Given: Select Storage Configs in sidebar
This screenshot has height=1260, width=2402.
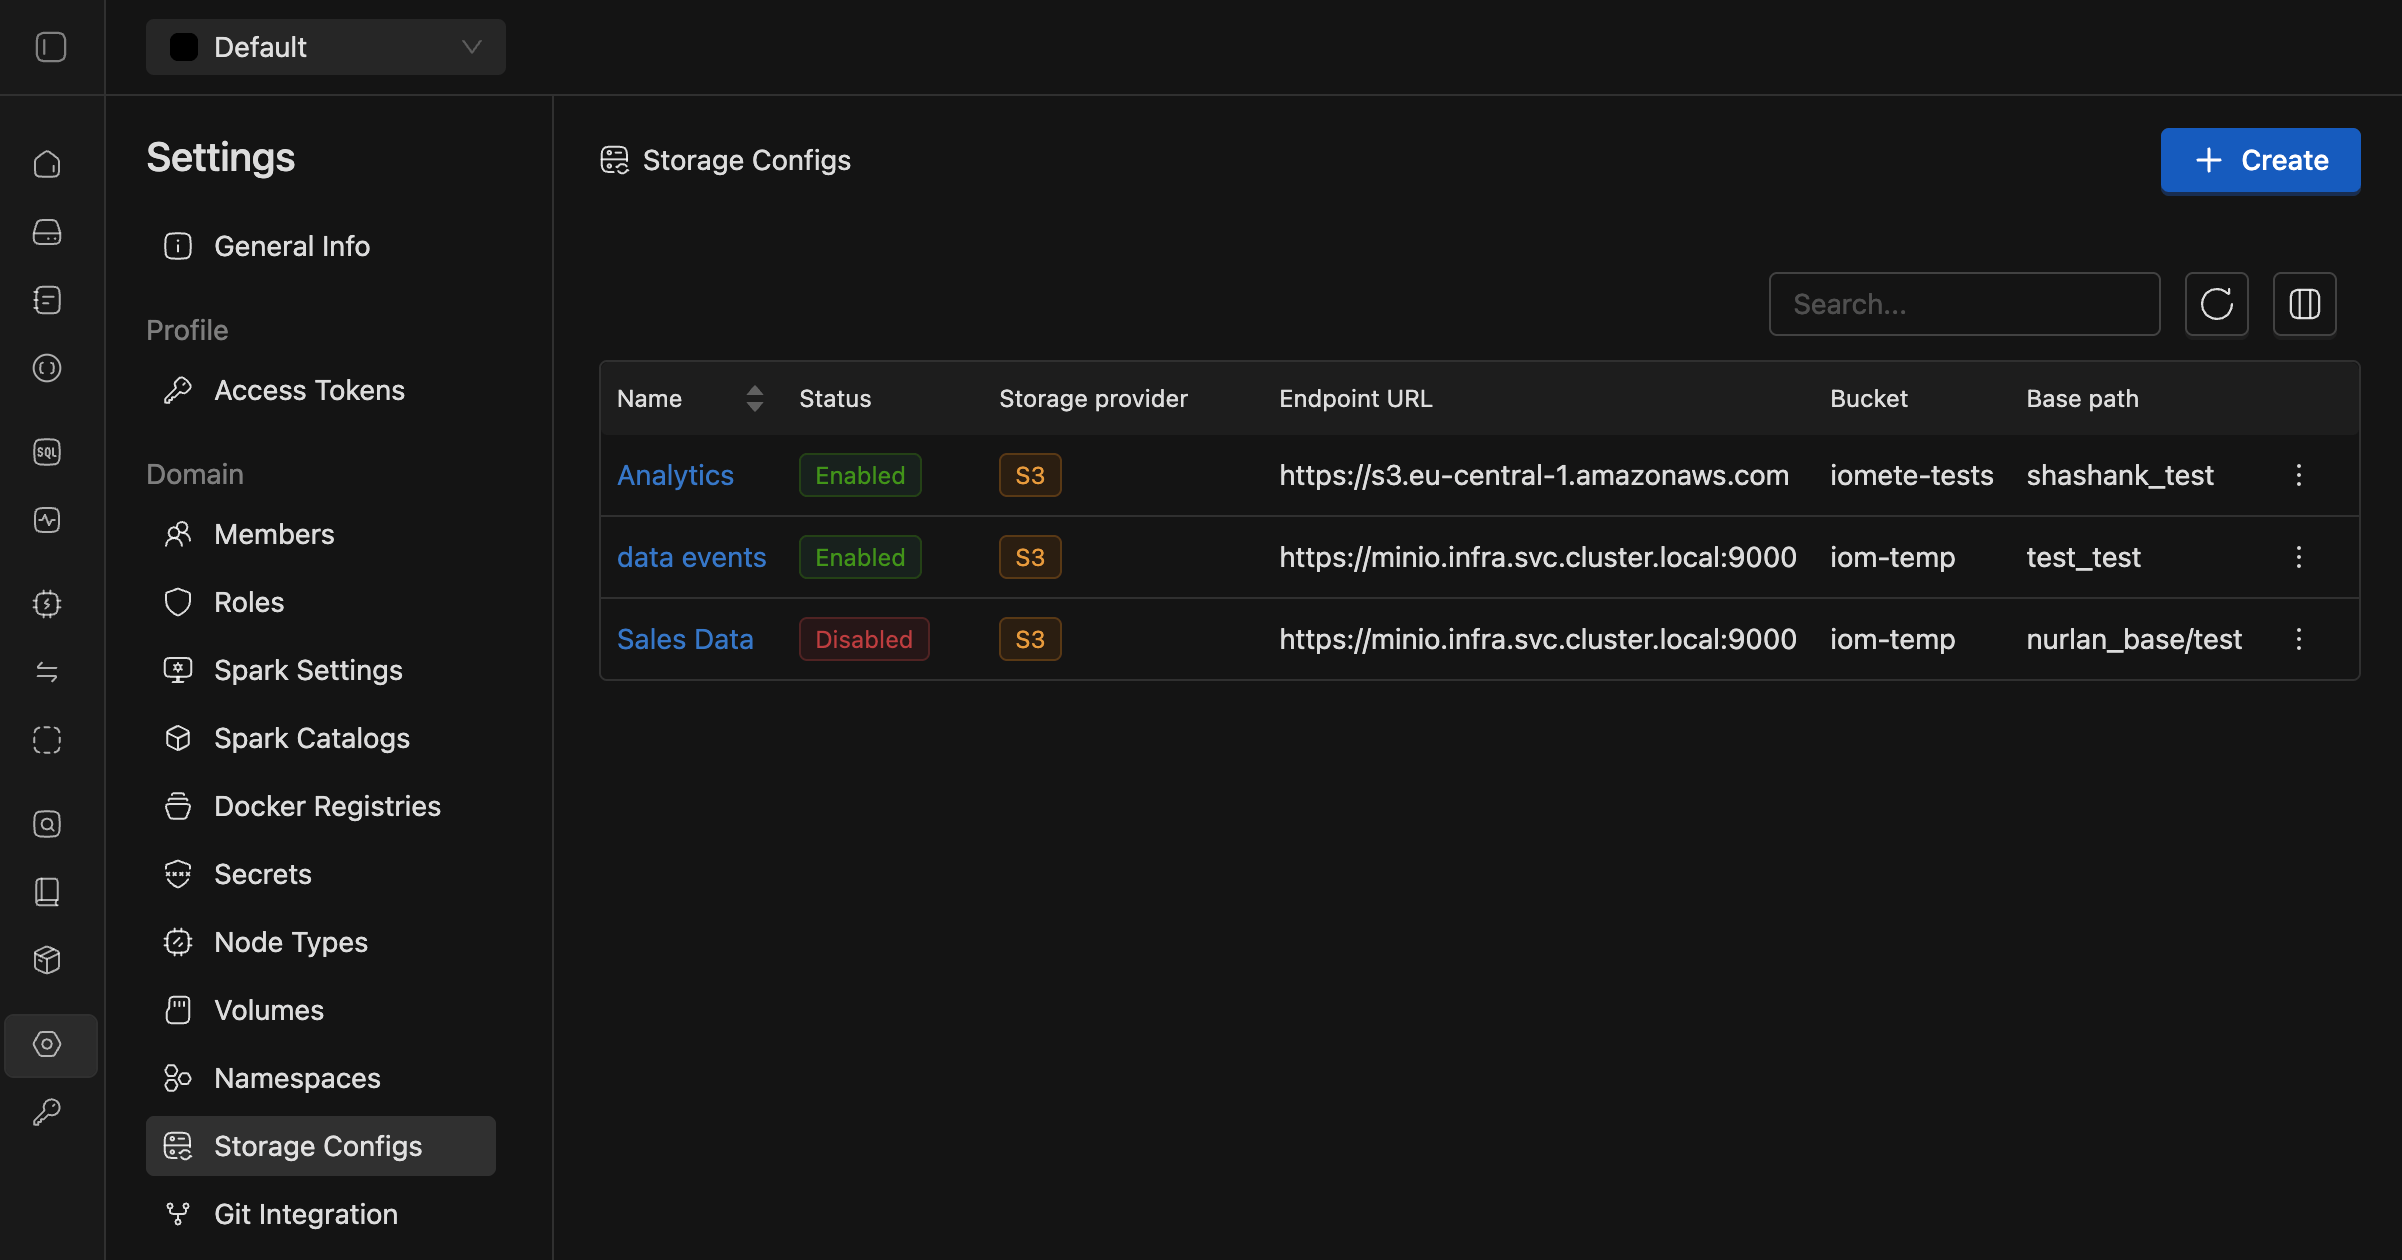Looking at the screenshot, I should click(320, 1146).
